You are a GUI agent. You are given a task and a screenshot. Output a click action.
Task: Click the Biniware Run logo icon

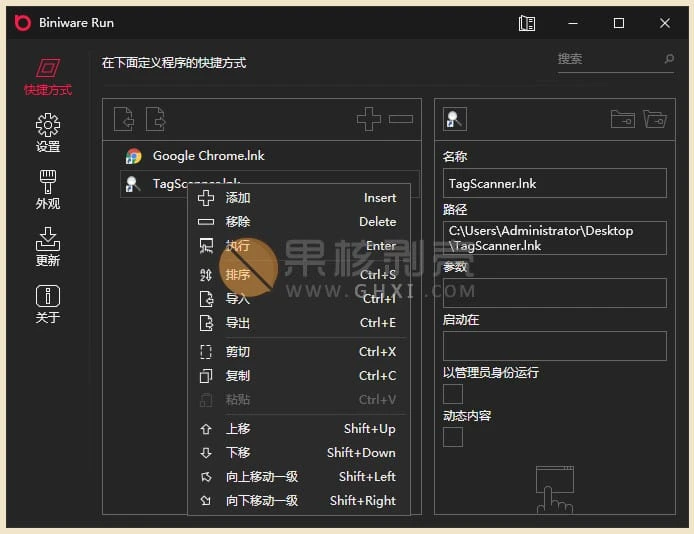pos(23,23)
